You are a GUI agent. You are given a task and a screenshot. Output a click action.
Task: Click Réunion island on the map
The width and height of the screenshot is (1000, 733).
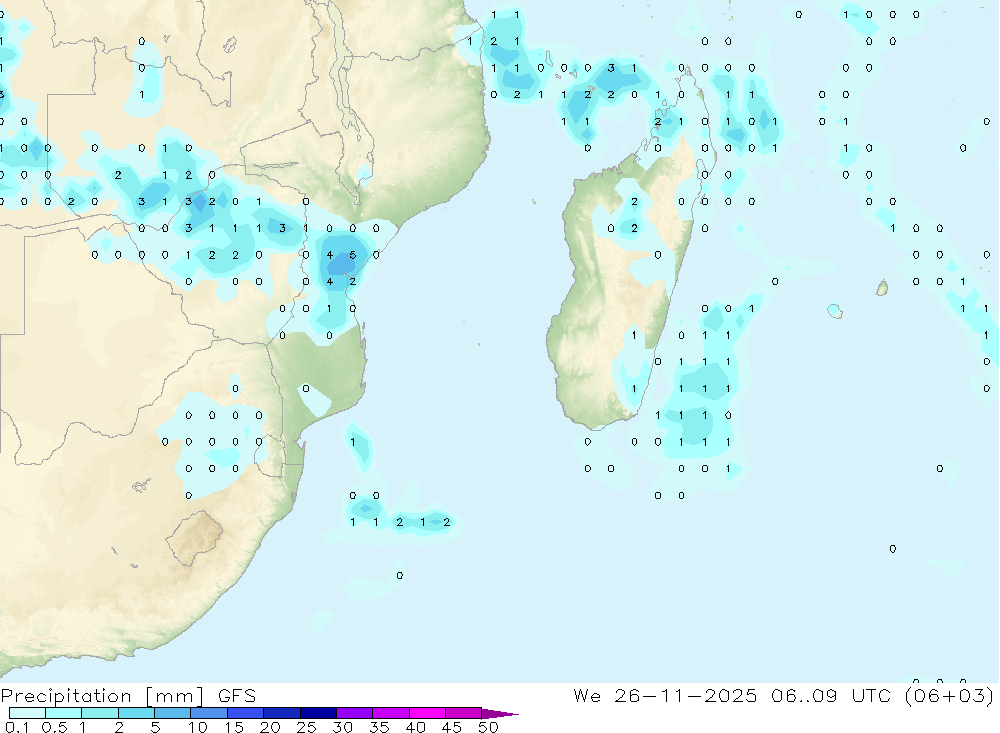pos(835,311)
